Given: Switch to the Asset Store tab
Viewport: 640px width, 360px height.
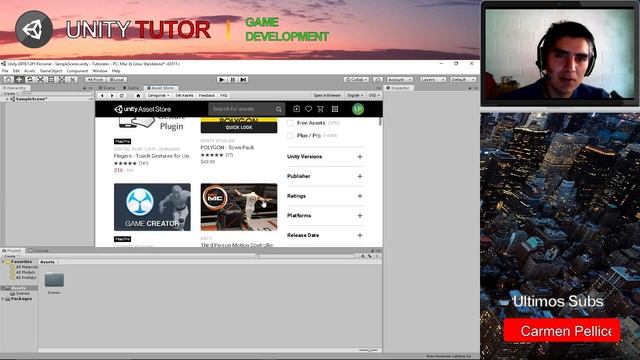Looking at the screenshot, I should click(x=161, y=88).
